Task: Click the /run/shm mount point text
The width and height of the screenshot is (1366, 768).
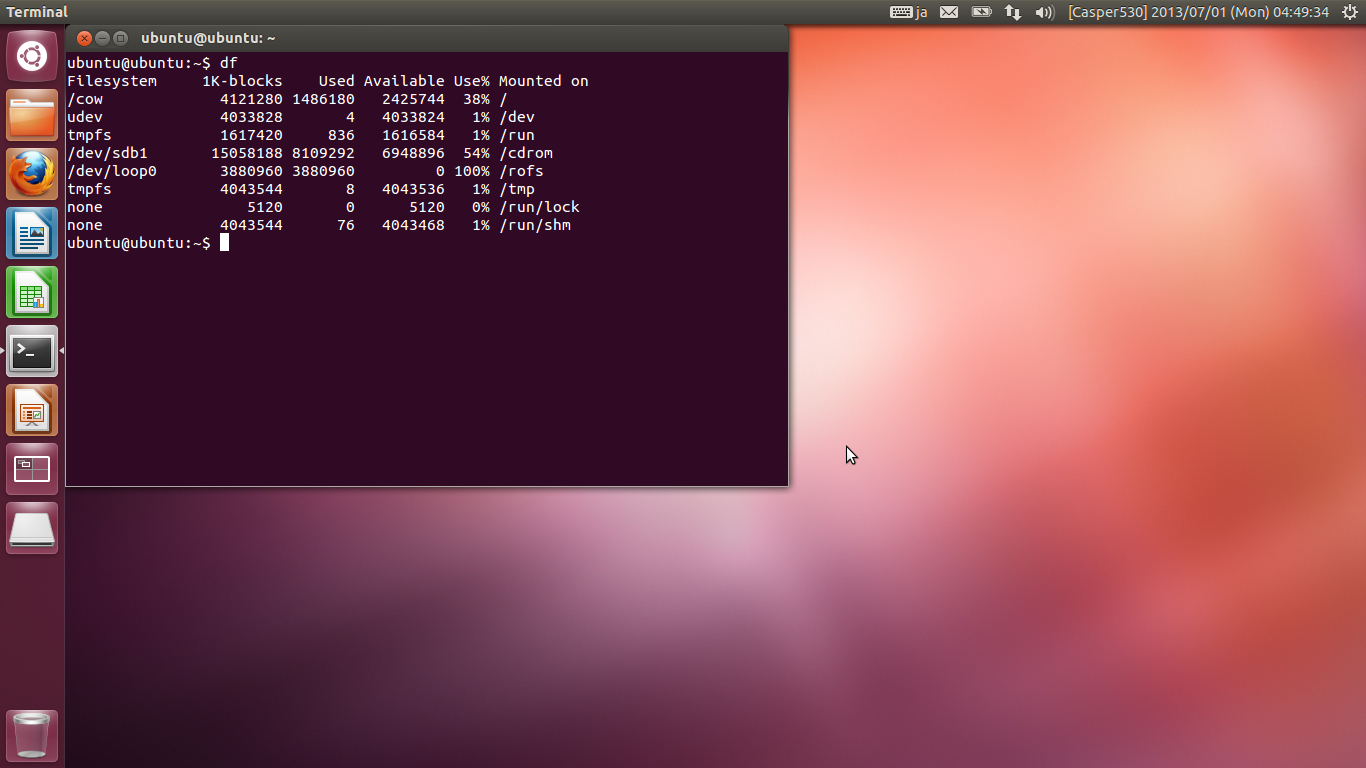Action: pos(535,225)
